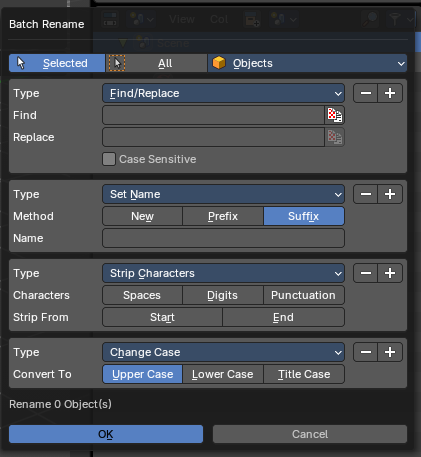Cancel the Batch Rename dialog
The height and width of the screenshot is (457, 421).
[x=310, y=434]
